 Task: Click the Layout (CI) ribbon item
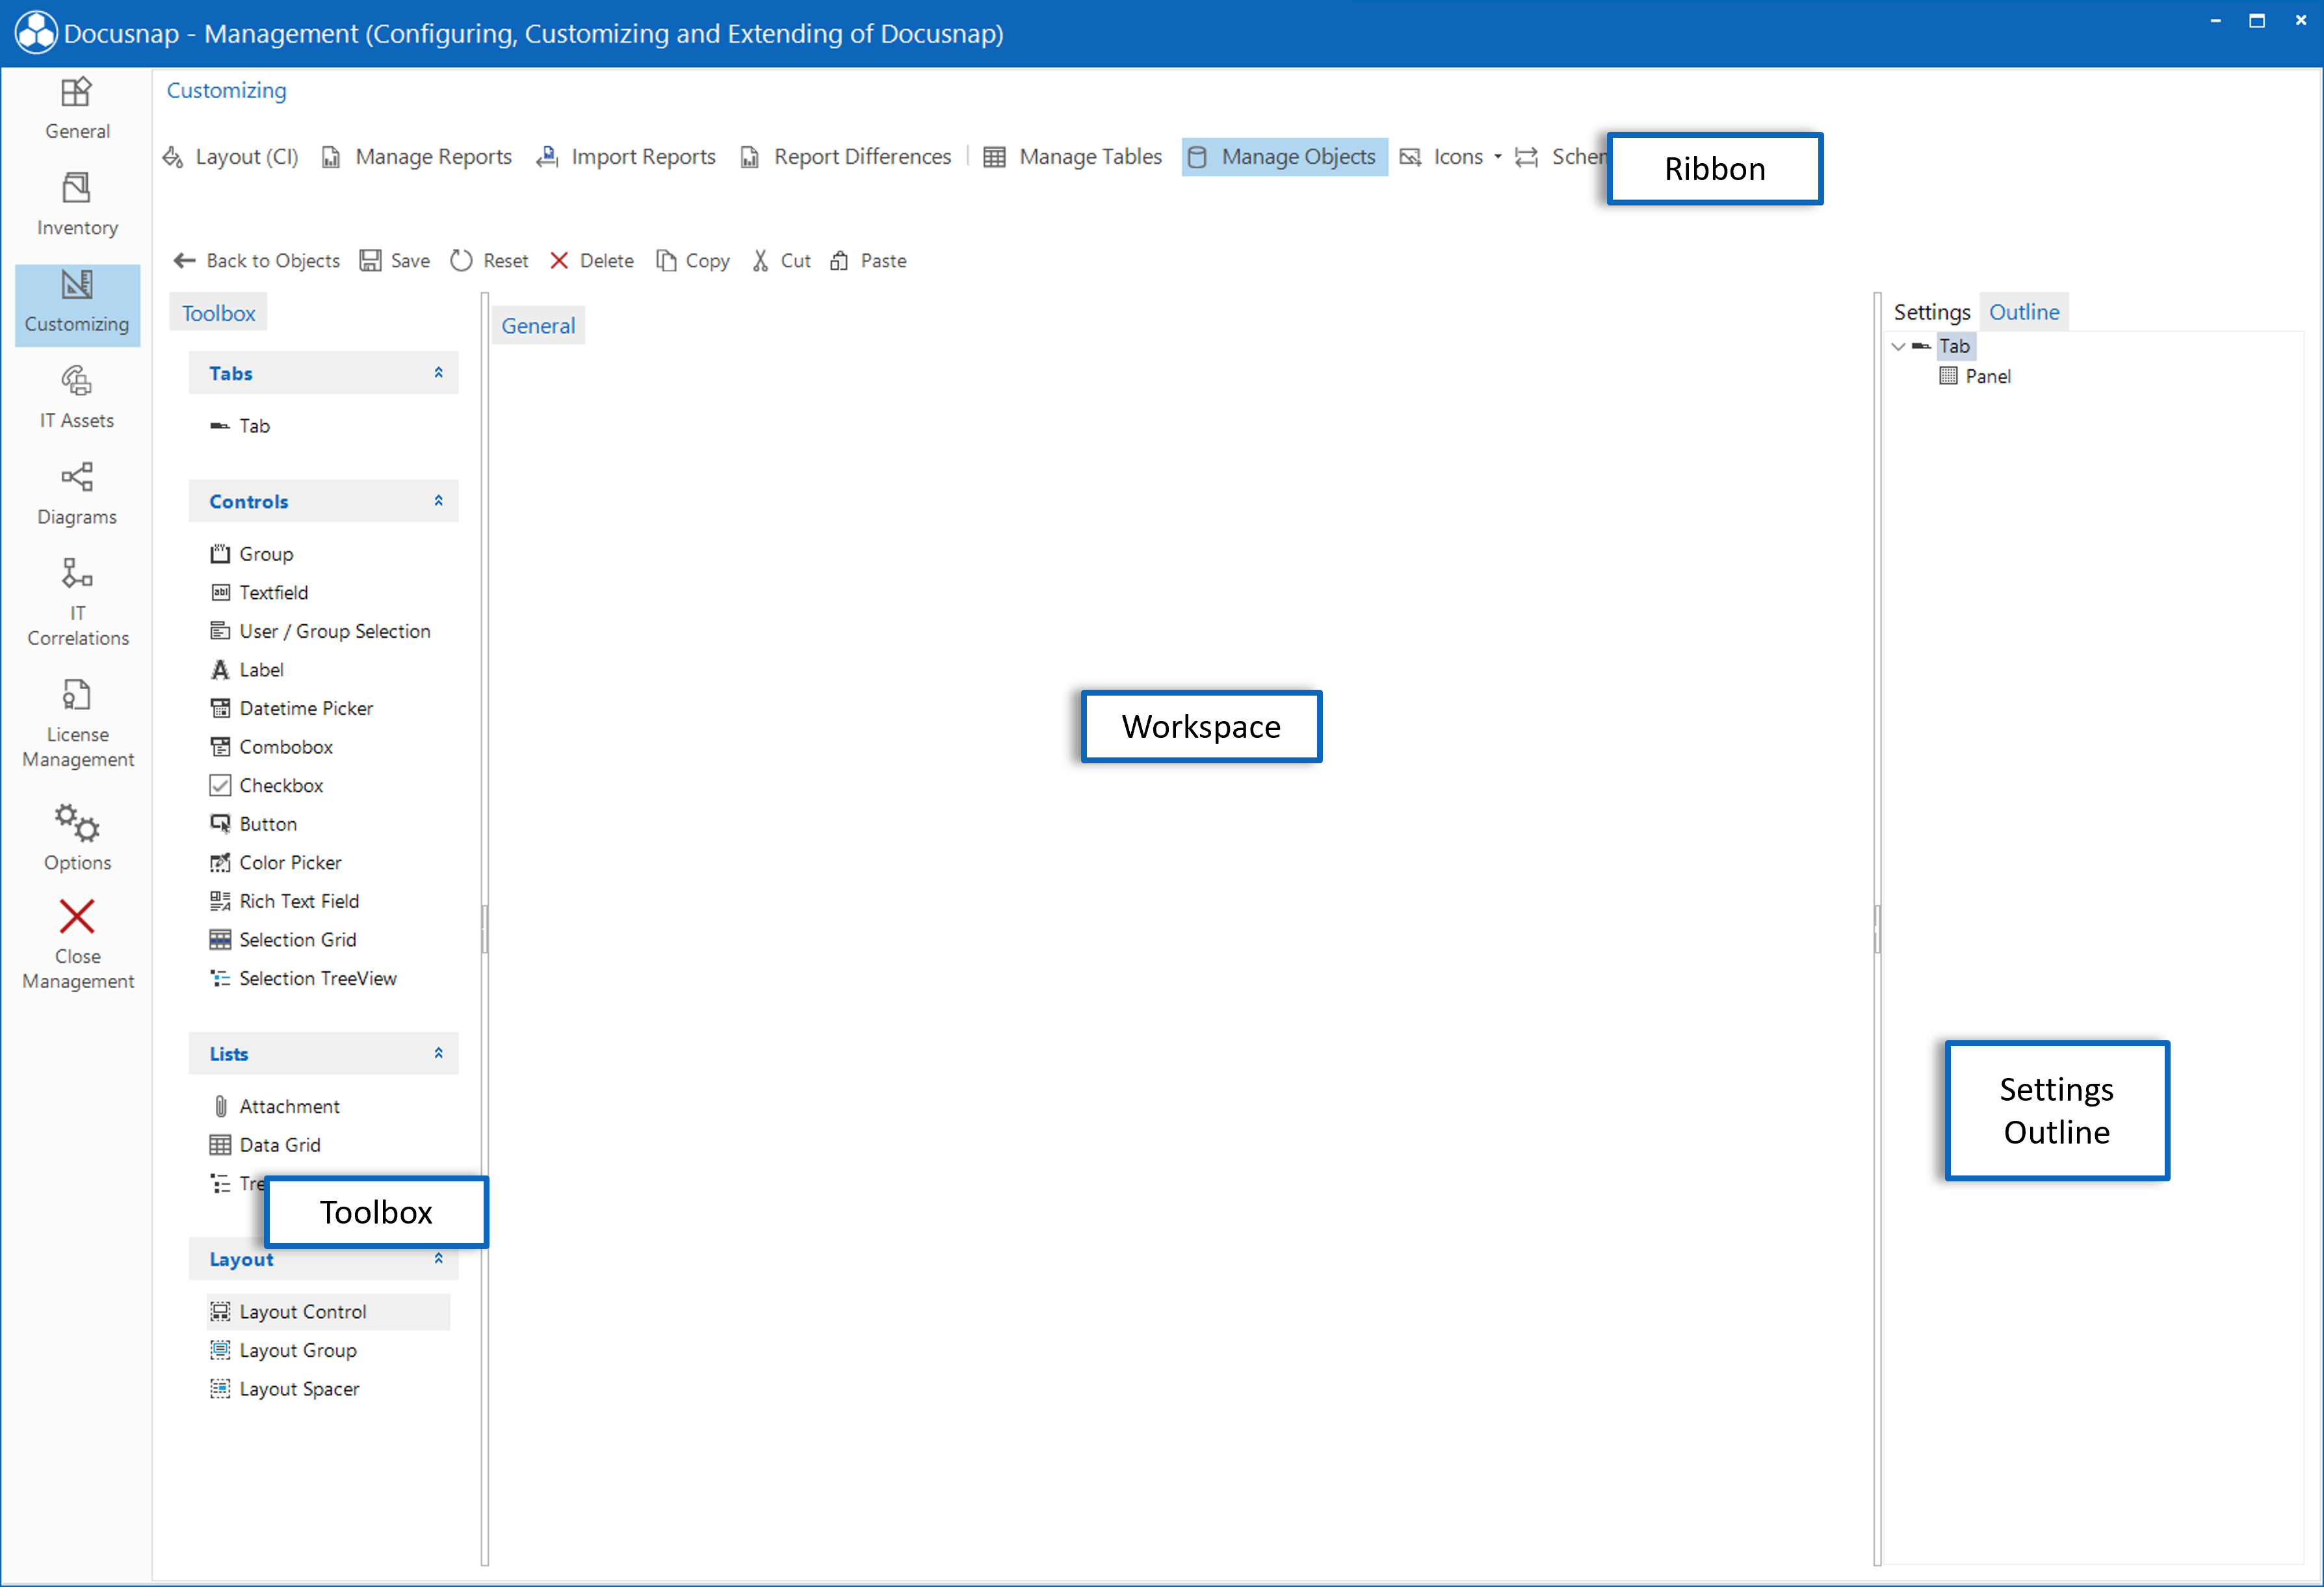[231, 157]
